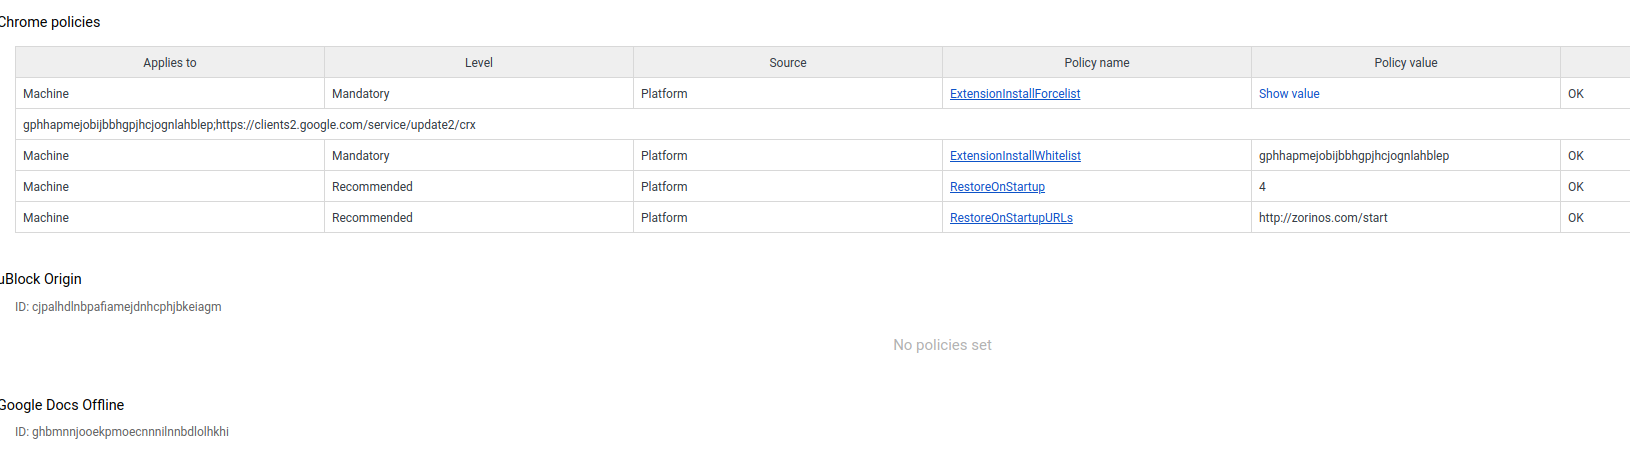
Task: Click the Applies to column header
Action: point(169,63)
